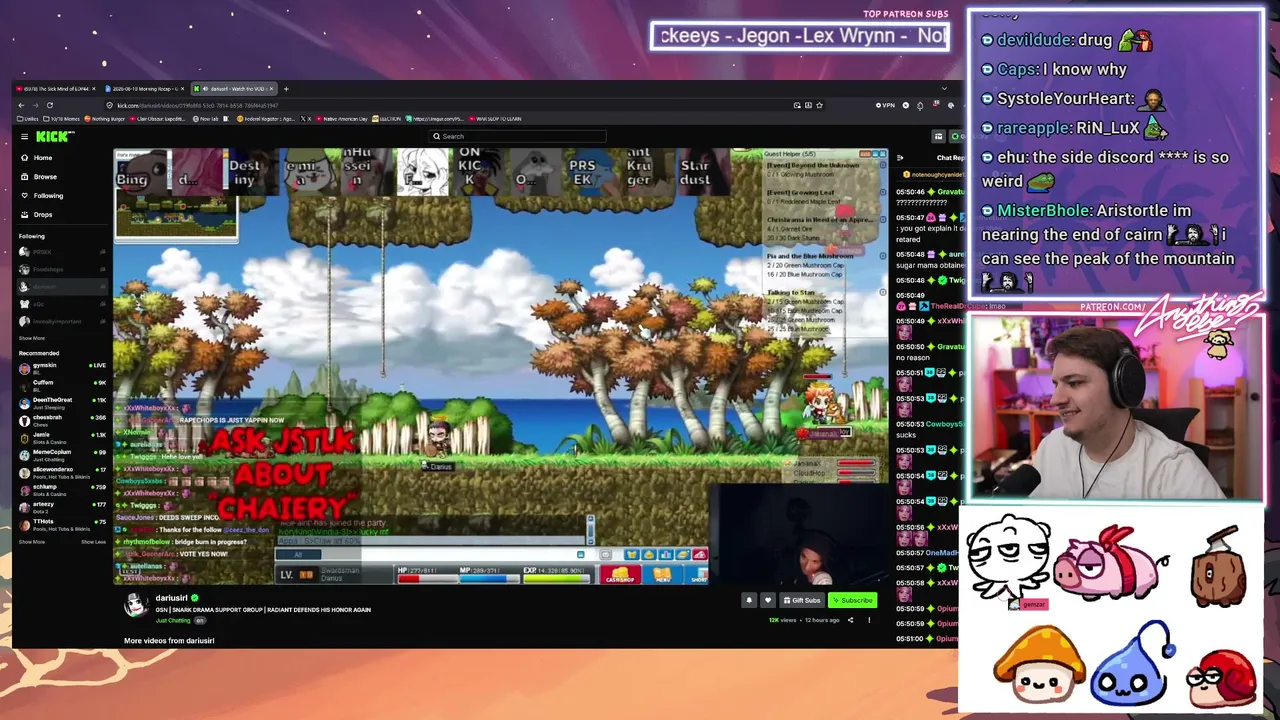The image size is (1280, 720).
Task: Click the VPN indicator in the browser toolbar
Action: (885, 105)
